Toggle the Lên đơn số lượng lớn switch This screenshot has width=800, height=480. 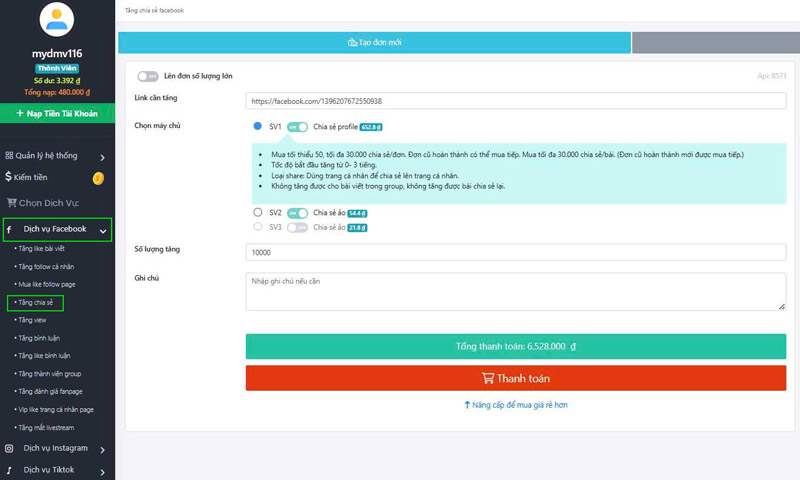[x=148, y=76]
